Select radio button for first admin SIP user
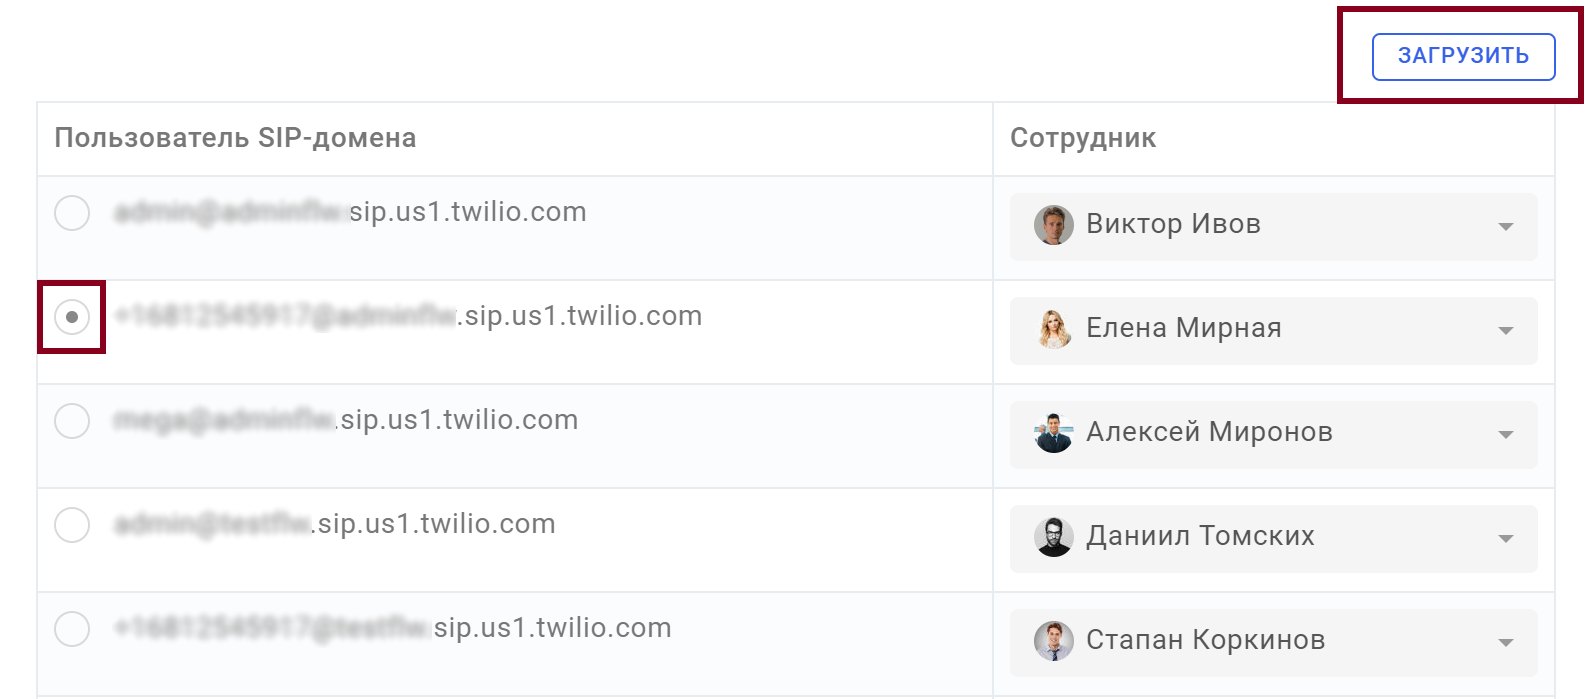 72,213
